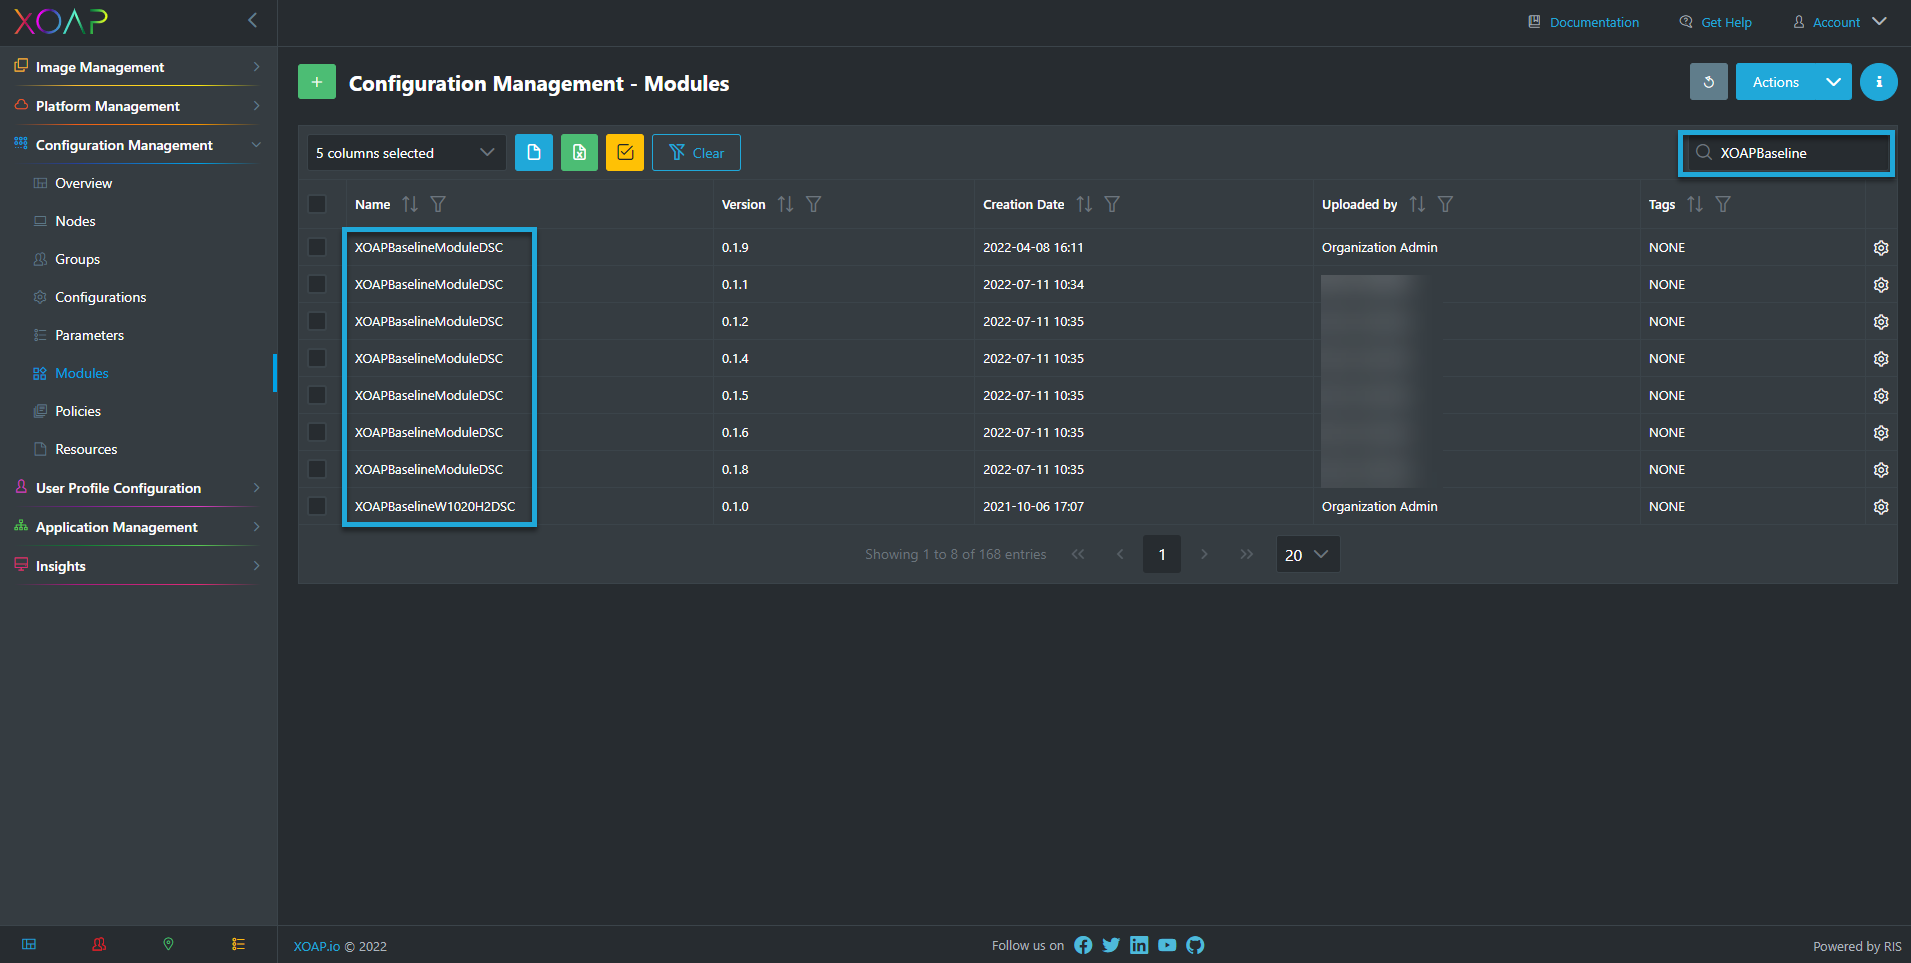Check the row for version 0.1.5
The width and height of the screenshot is (1911, 963).
pos(317,395)
